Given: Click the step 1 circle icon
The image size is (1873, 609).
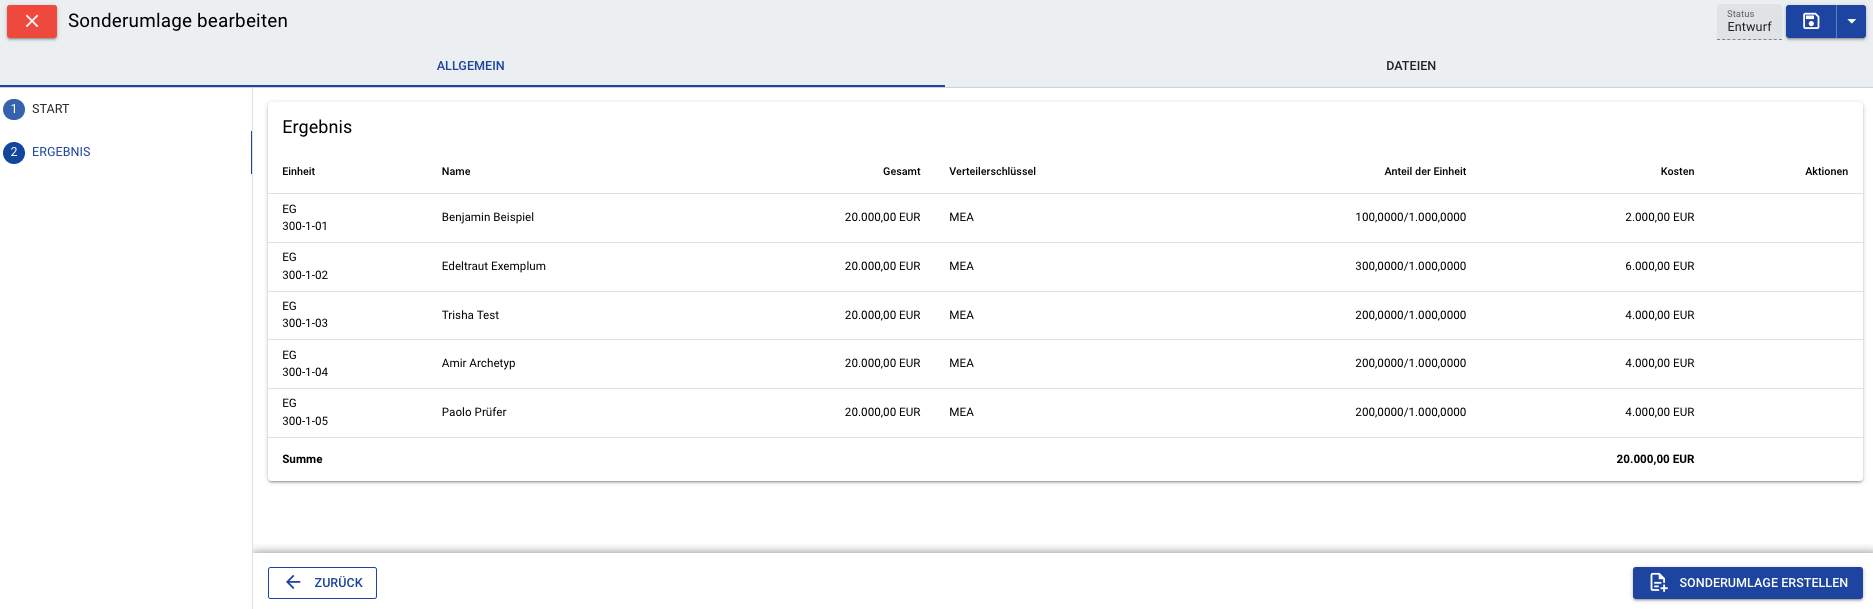Looking at the screenshot, I should point(14,109).
